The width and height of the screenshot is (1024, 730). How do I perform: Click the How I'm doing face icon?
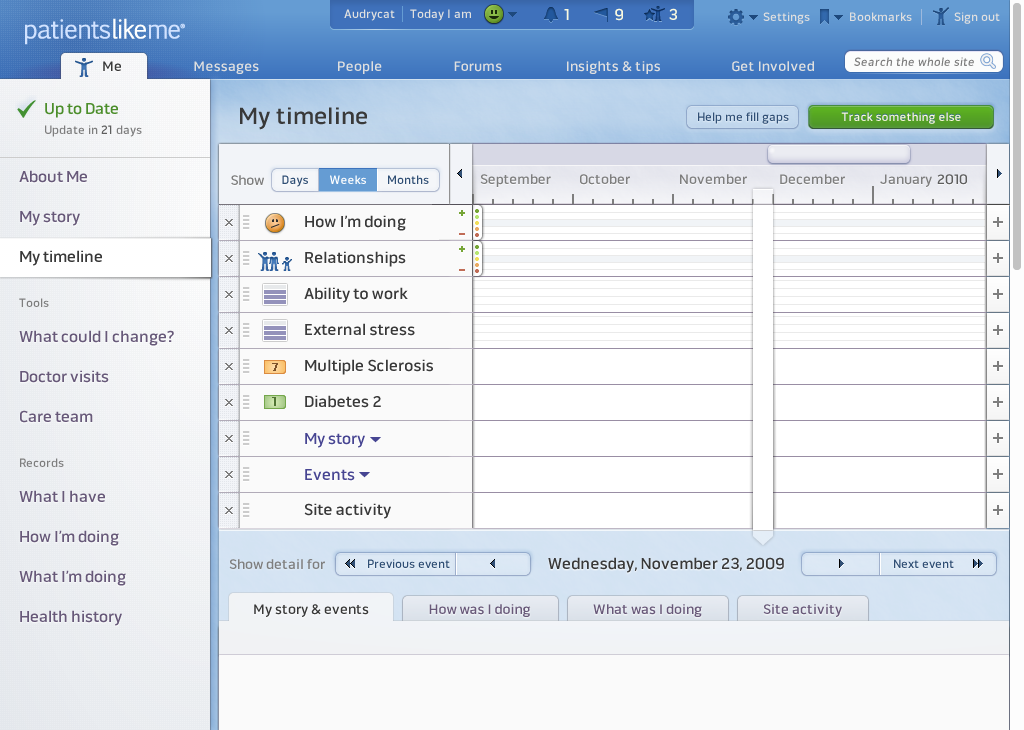coord(275,223)
